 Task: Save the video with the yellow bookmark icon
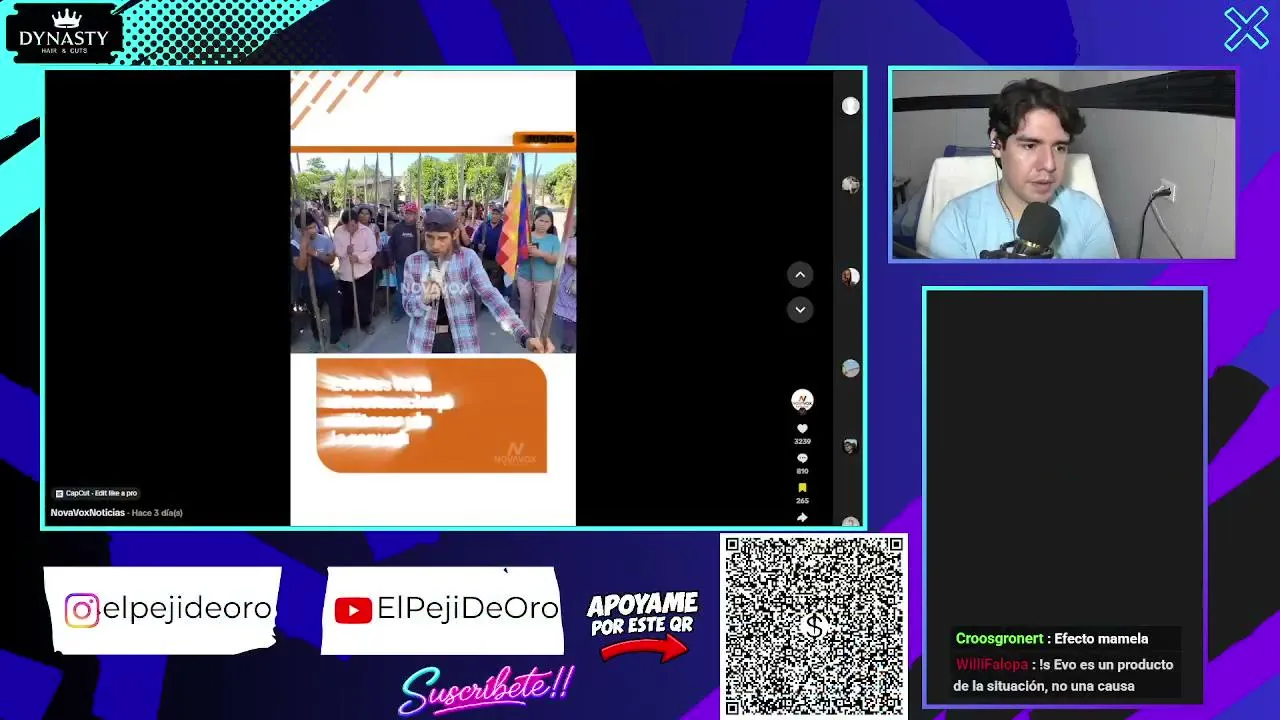click(x=802, y=489)
